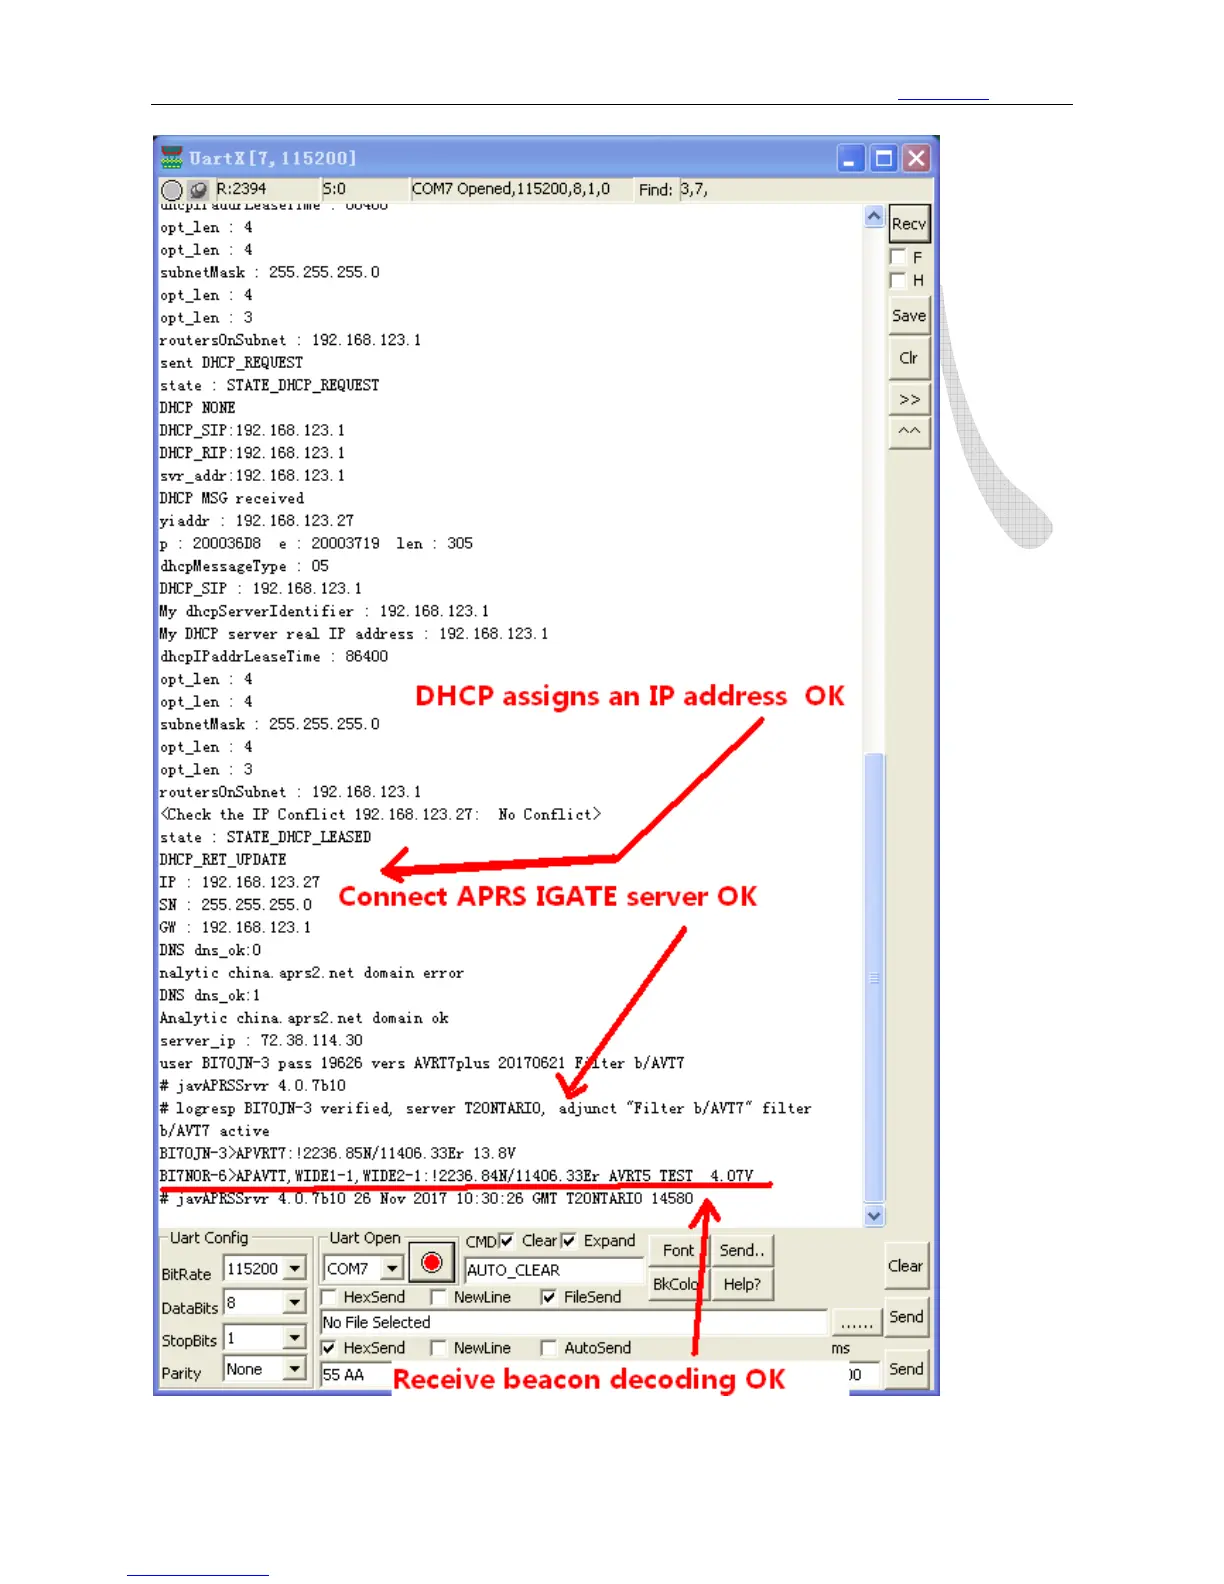Click the ^^ collapse button on right panel
This screenshot has width=1224, height=1584.
coord(909,432)
